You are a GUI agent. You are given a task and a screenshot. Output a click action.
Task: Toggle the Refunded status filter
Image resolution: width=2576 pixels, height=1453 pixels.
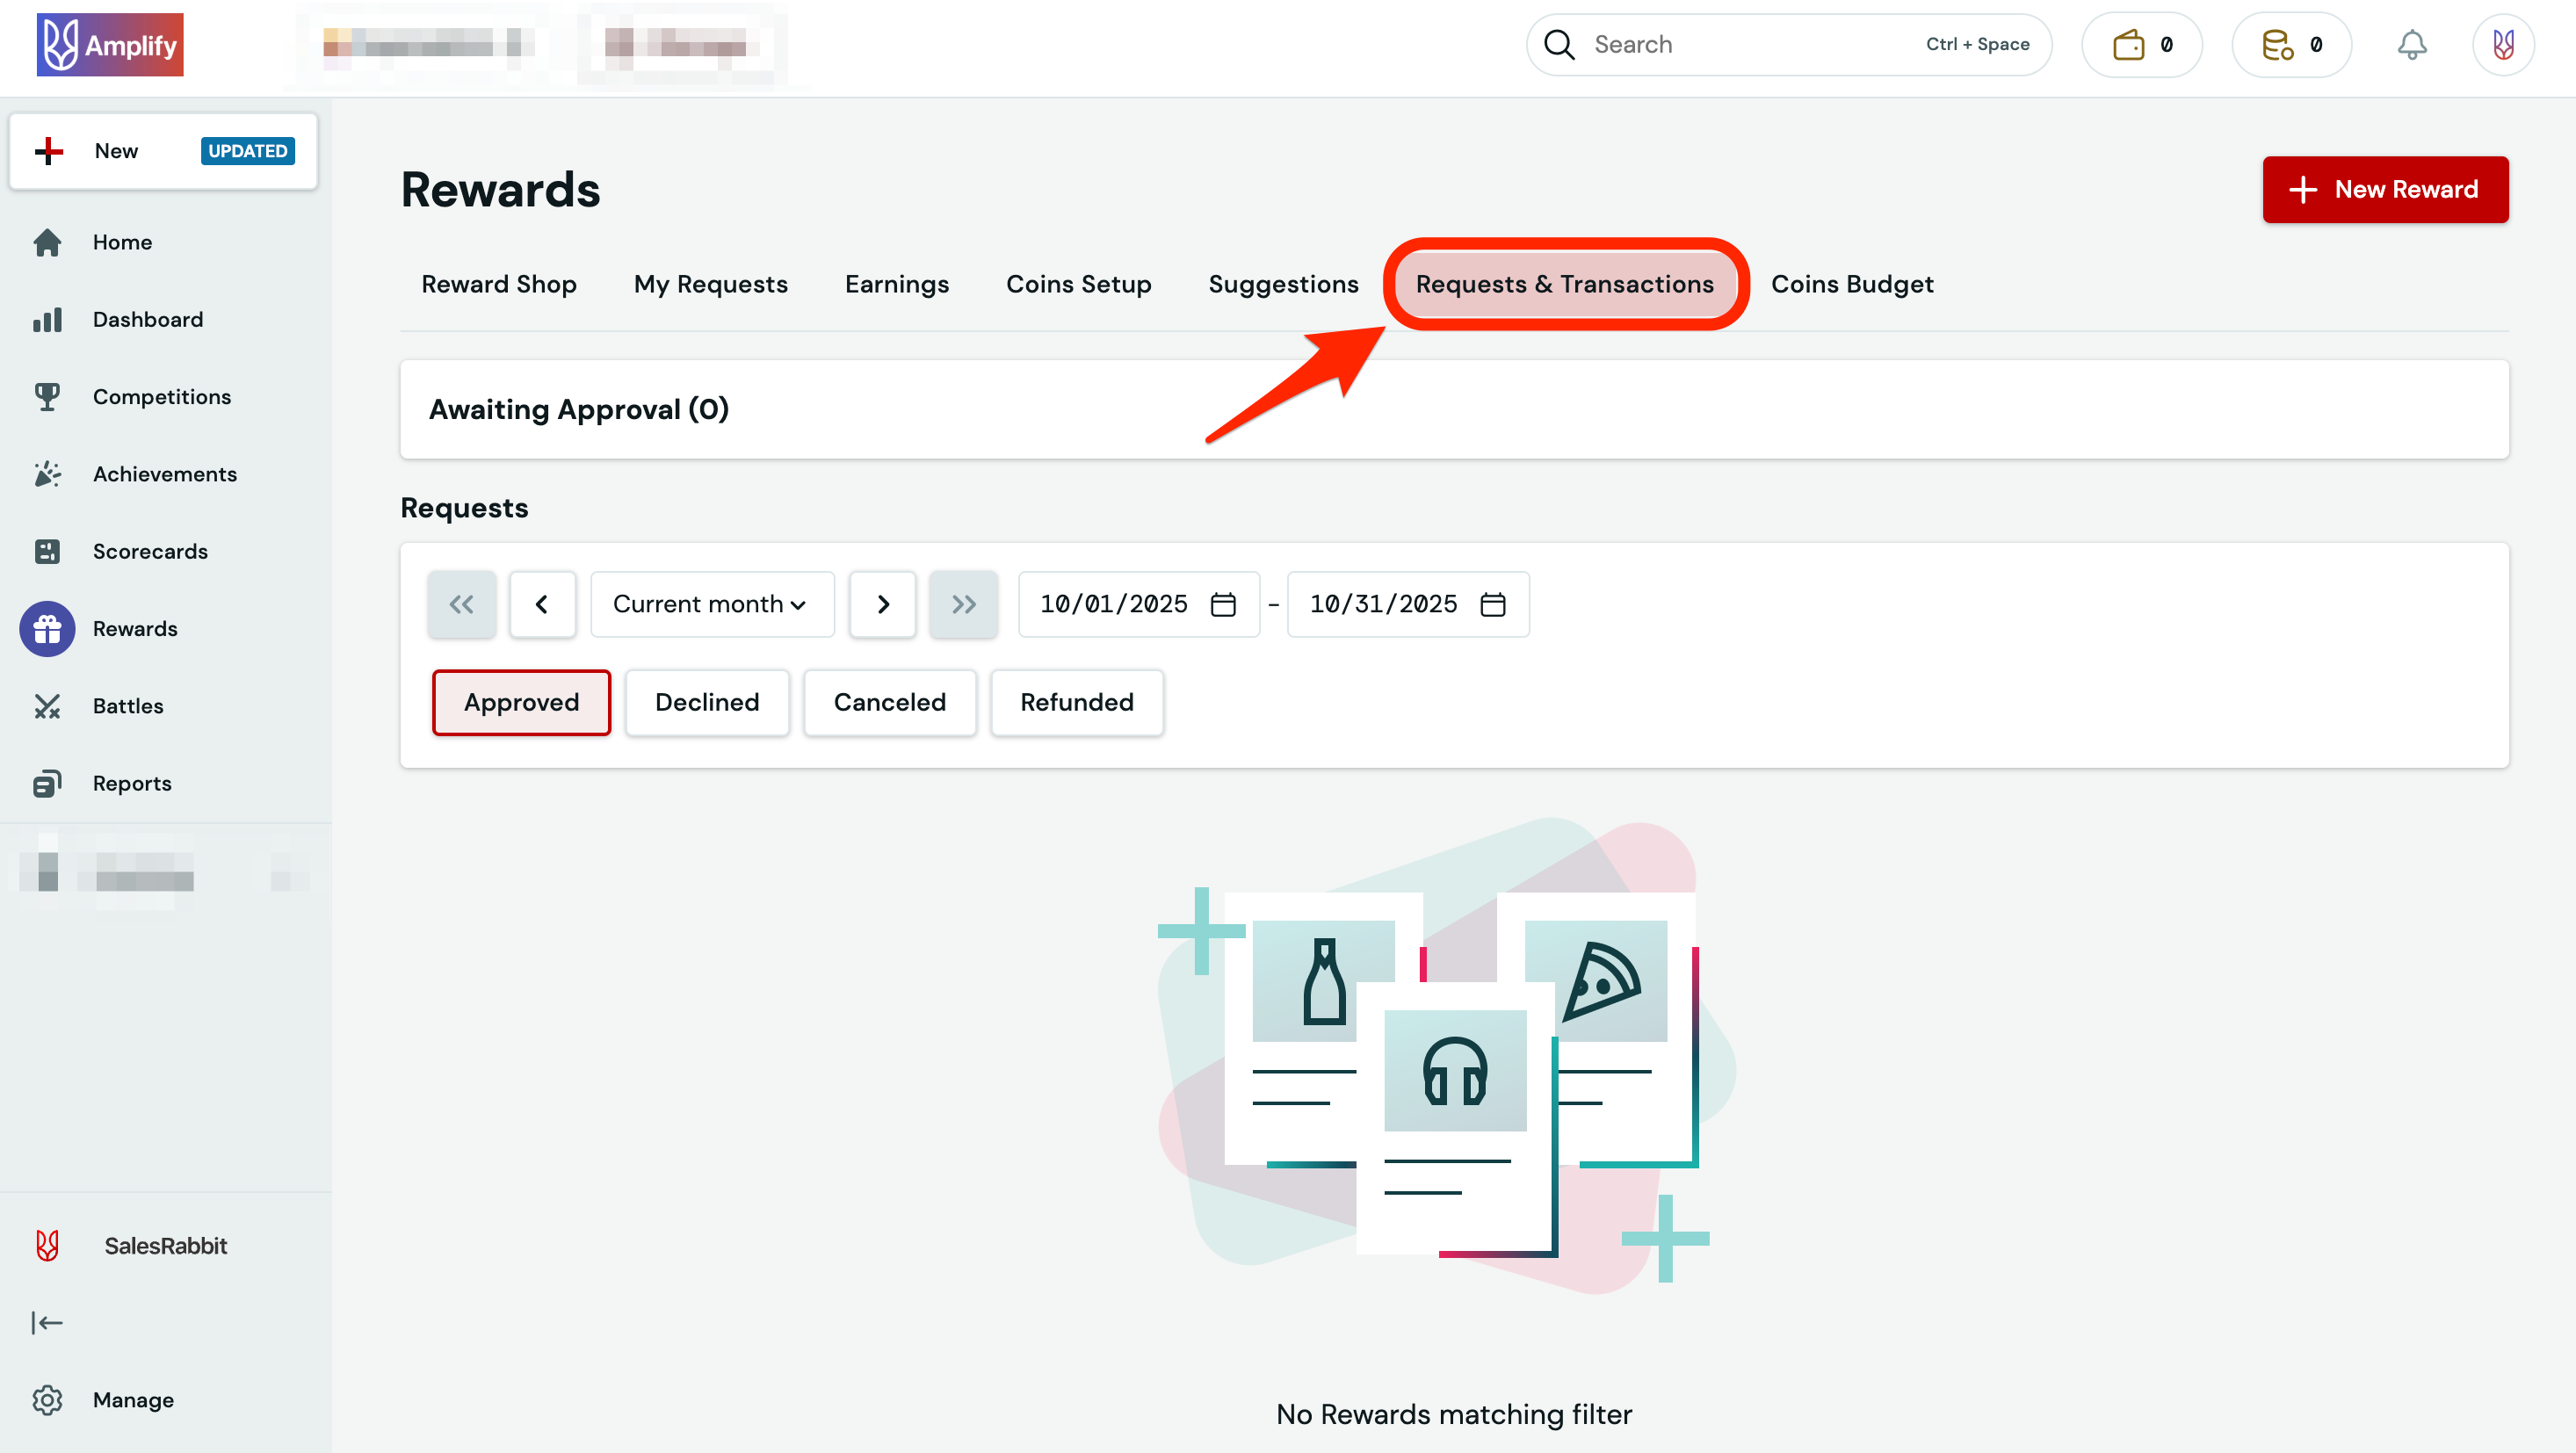point(1076,702)
